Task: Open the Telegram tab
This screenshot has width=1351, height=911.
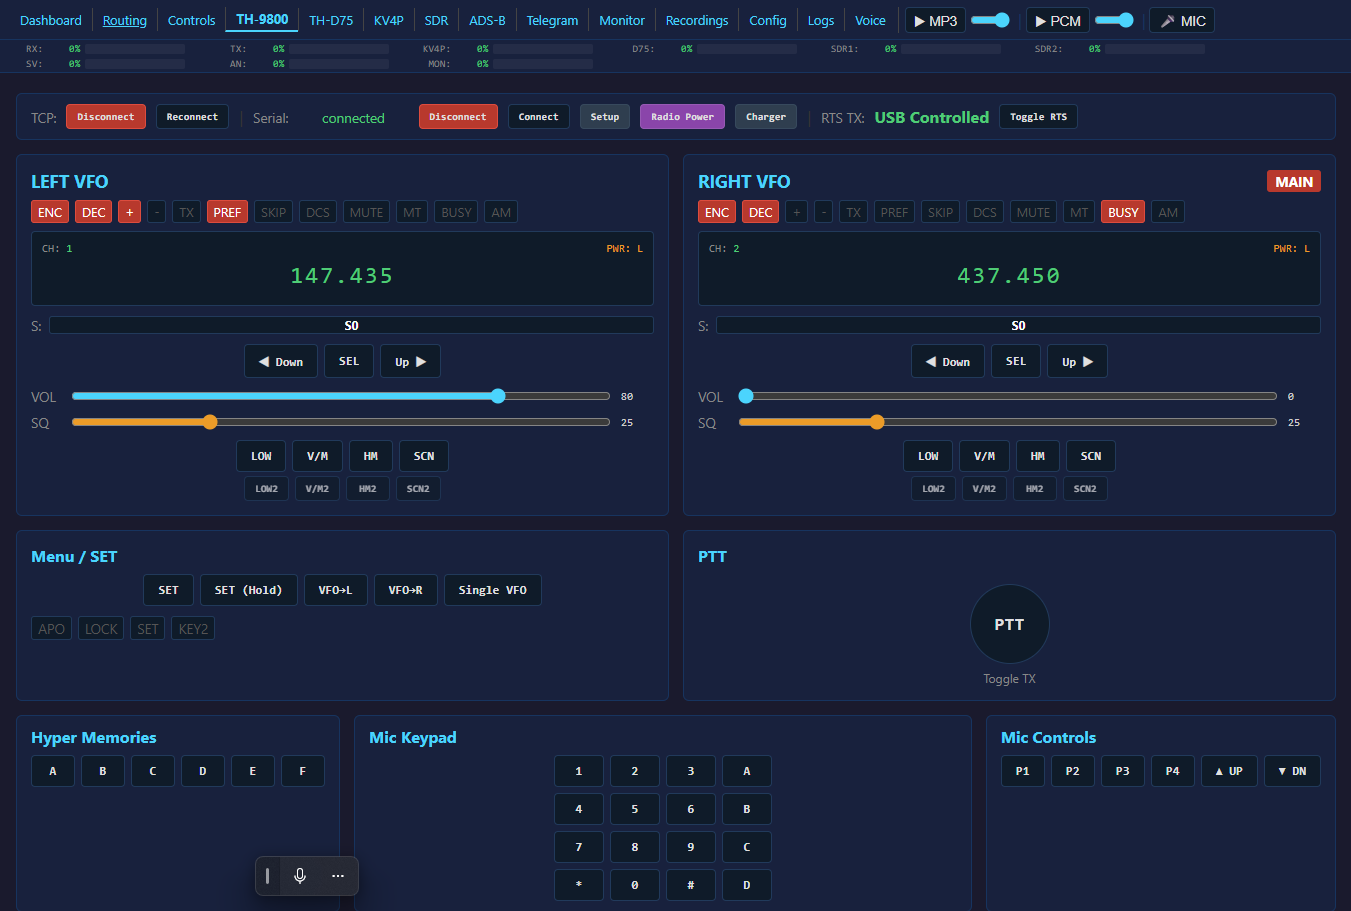Action: 552,20
